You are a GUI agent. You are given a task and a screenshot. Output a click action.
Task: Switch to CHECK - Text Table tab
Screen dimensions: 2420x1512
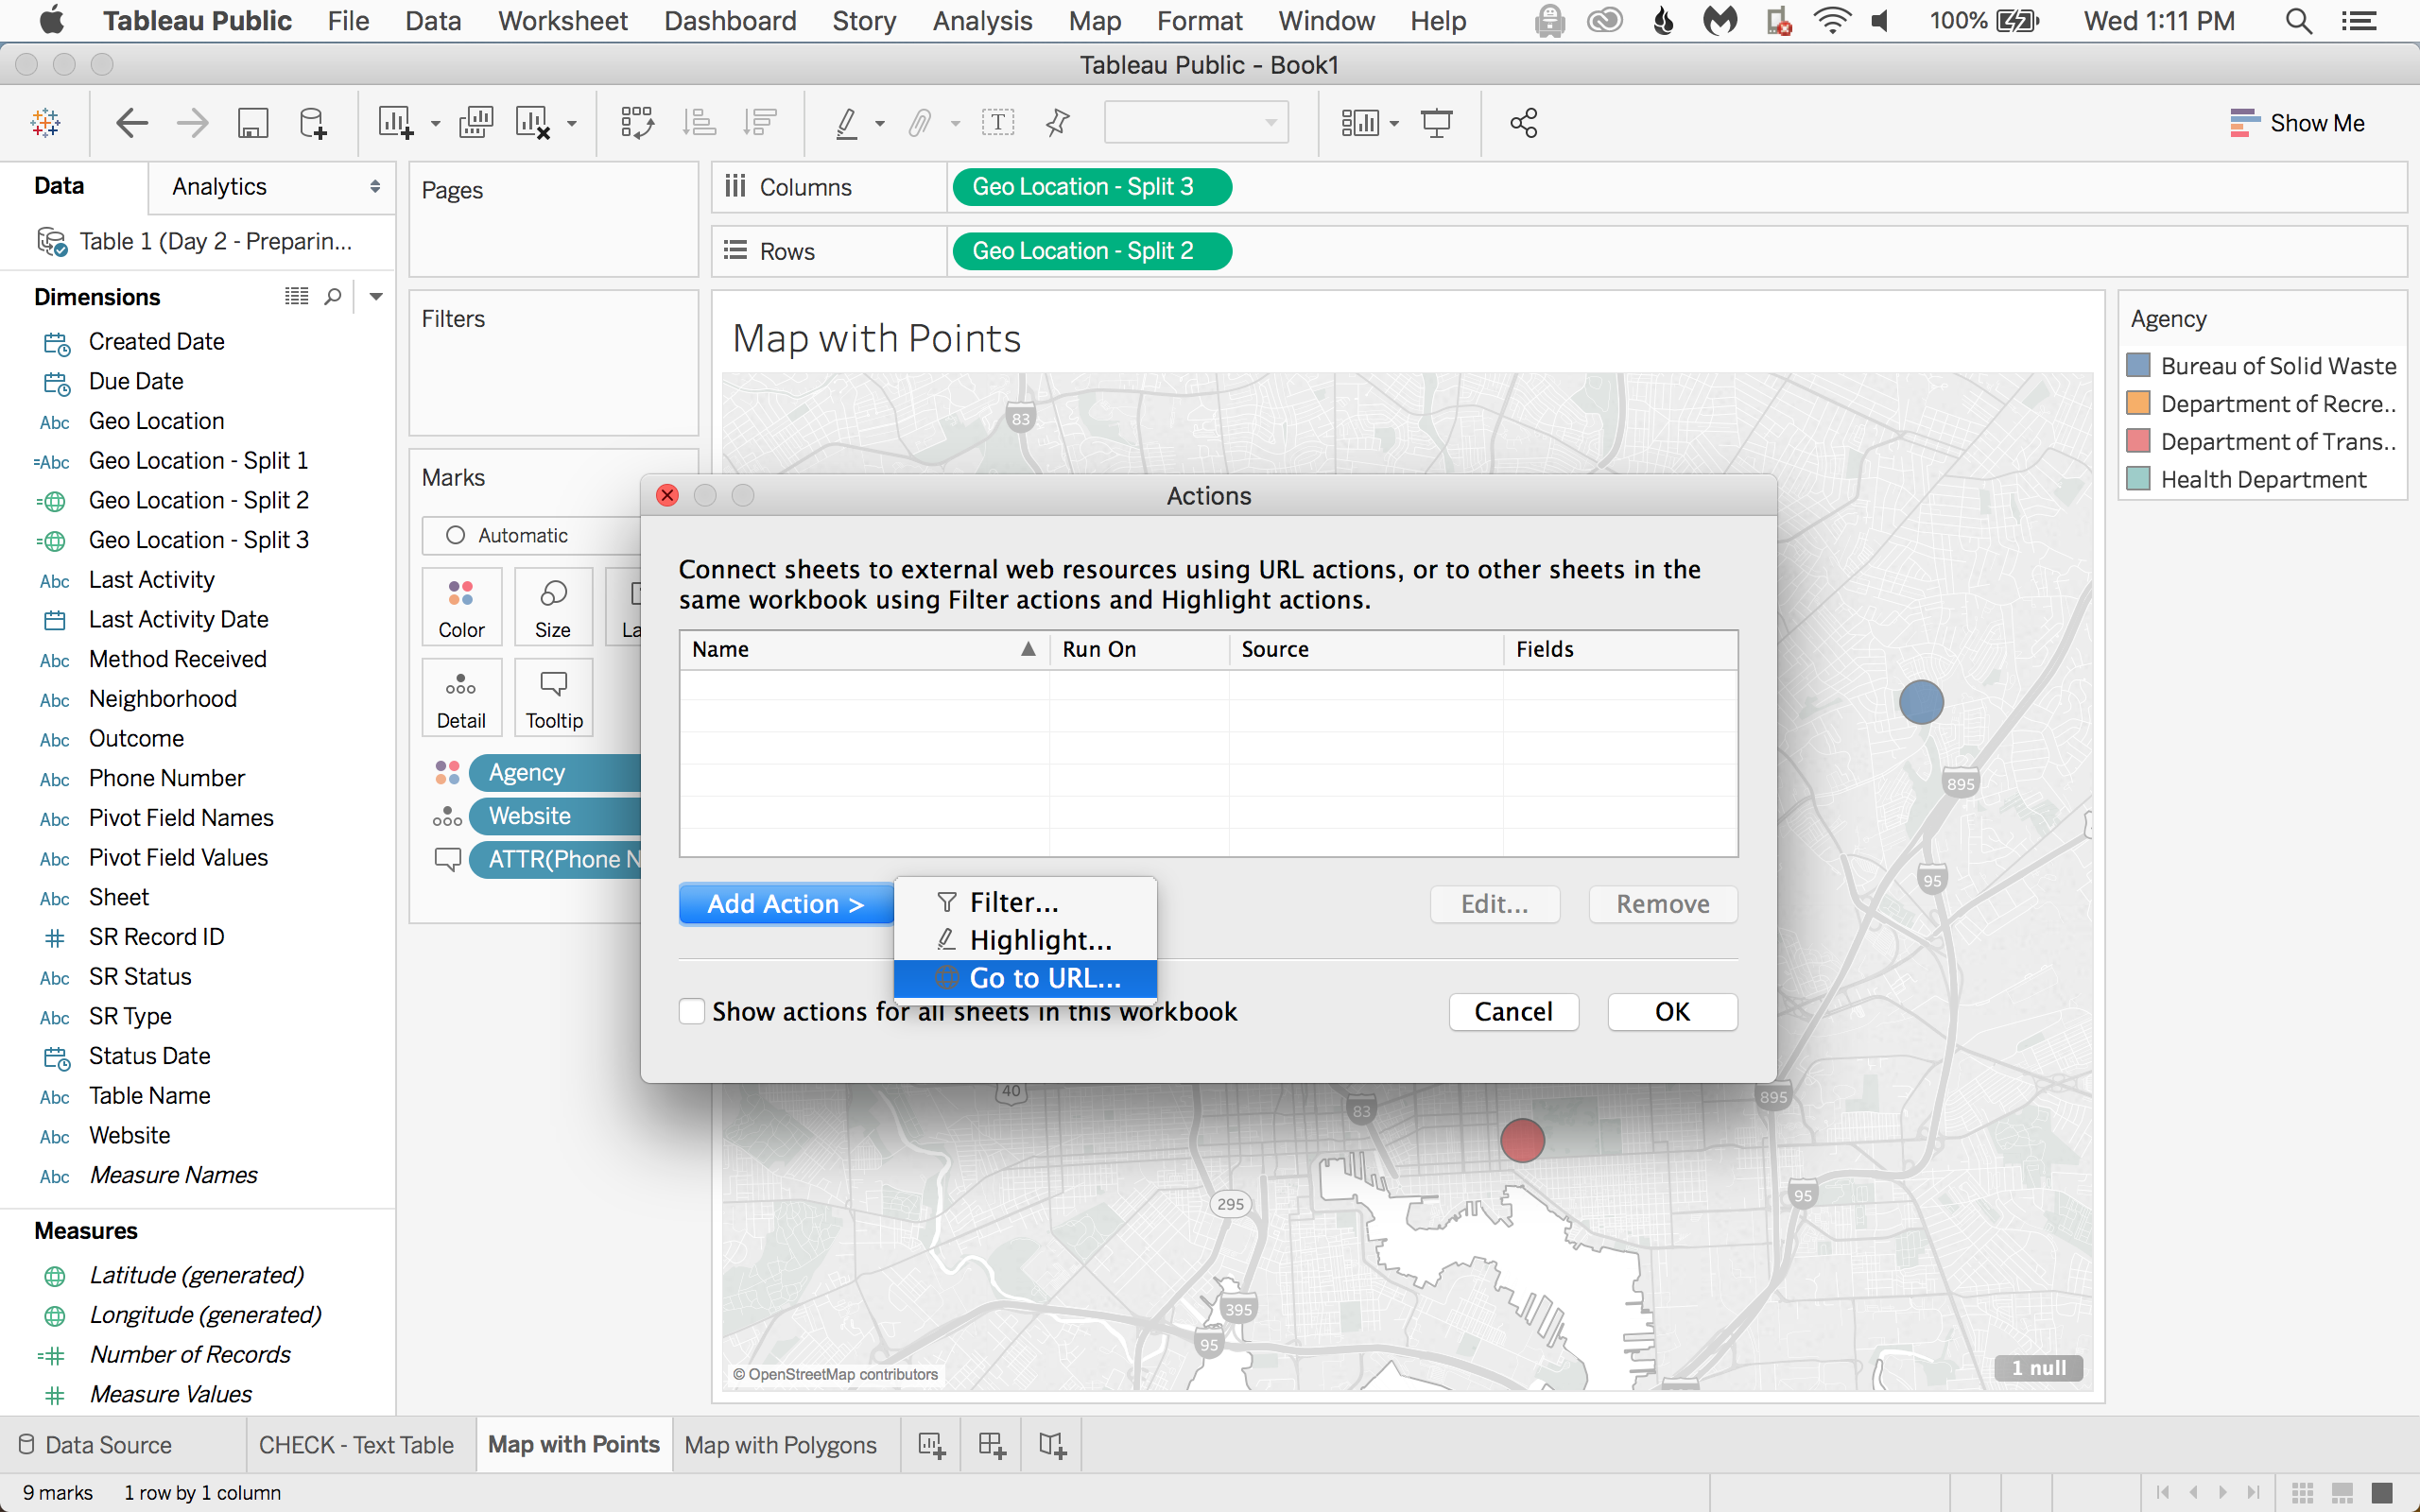point(356,1445)
